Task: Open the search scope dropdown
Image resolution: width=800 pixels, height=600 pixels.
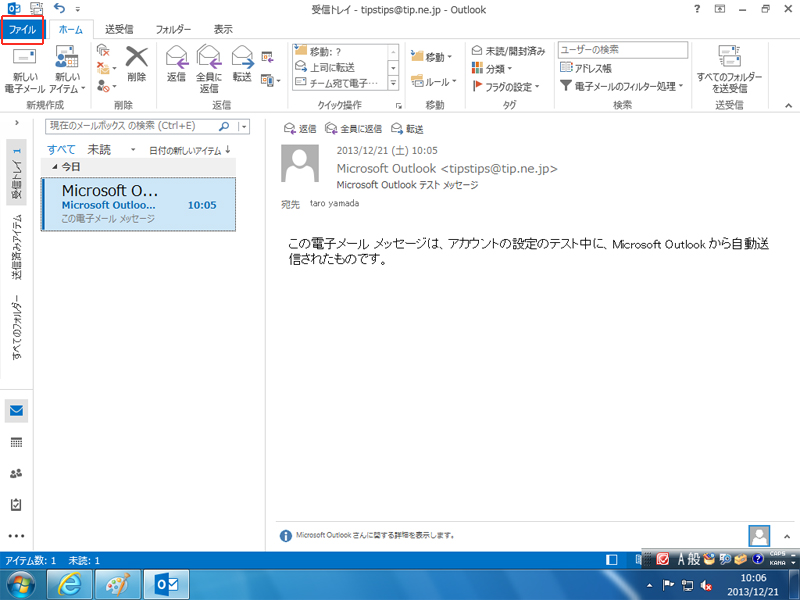Action: tap(244, 127)
